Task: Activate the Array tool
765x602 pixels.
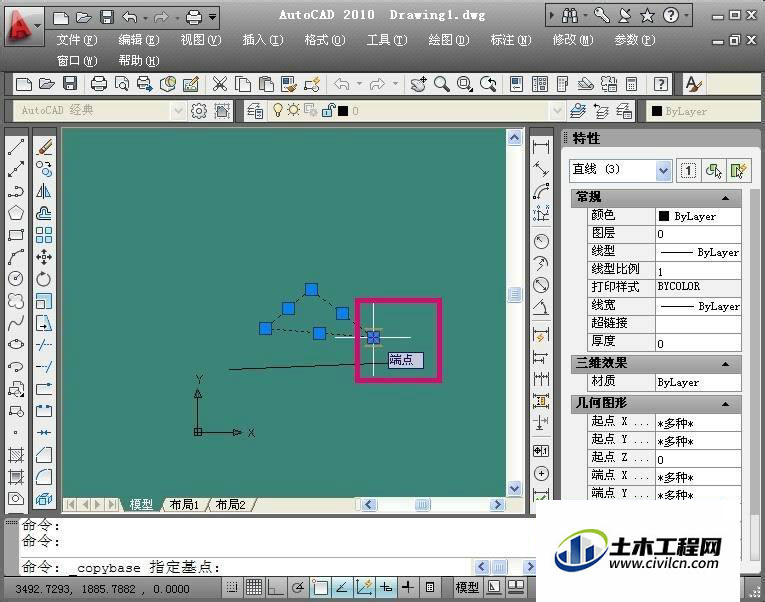Action: 44,235
